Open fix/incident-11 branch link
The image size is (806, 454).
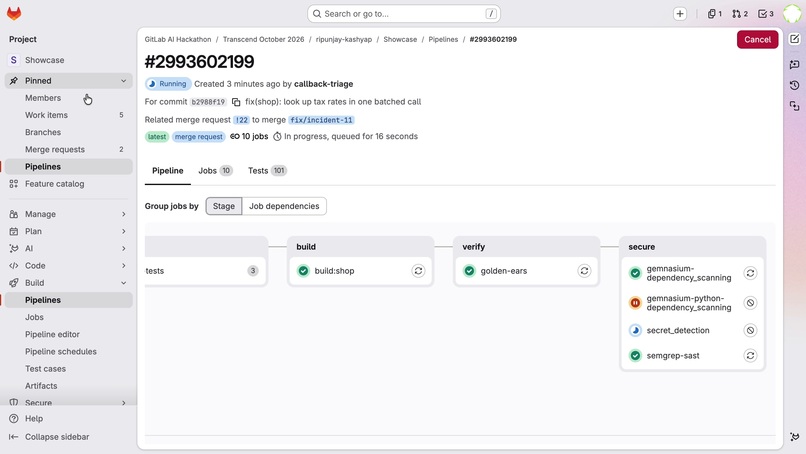(x=321, y=120)
